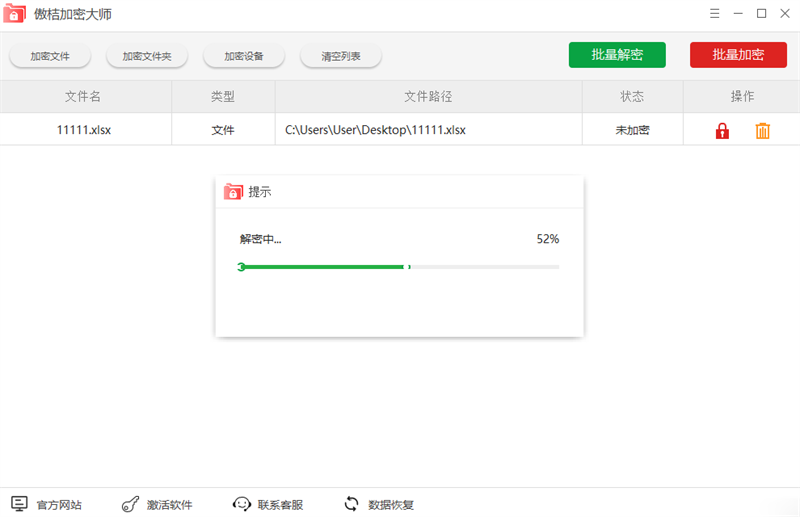
Task: Select the 加密设备 button
Action: click(244, 56)
